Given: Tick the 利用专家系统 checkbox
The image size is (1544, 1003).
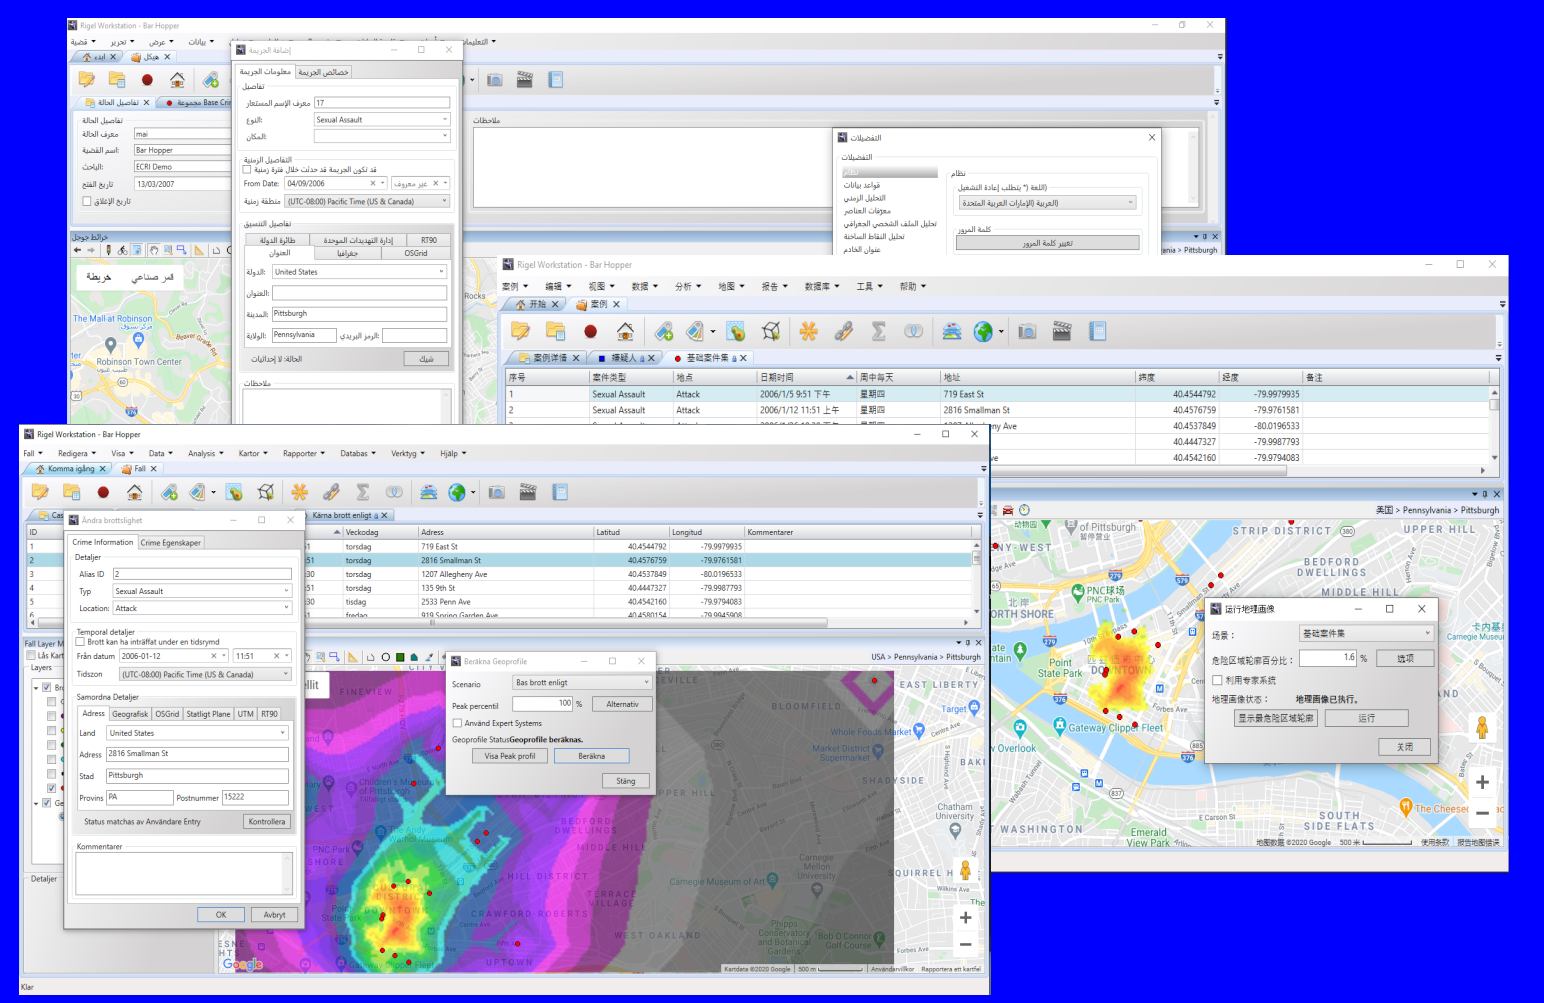Looking at the screenshot, I should click(1217, 680).
